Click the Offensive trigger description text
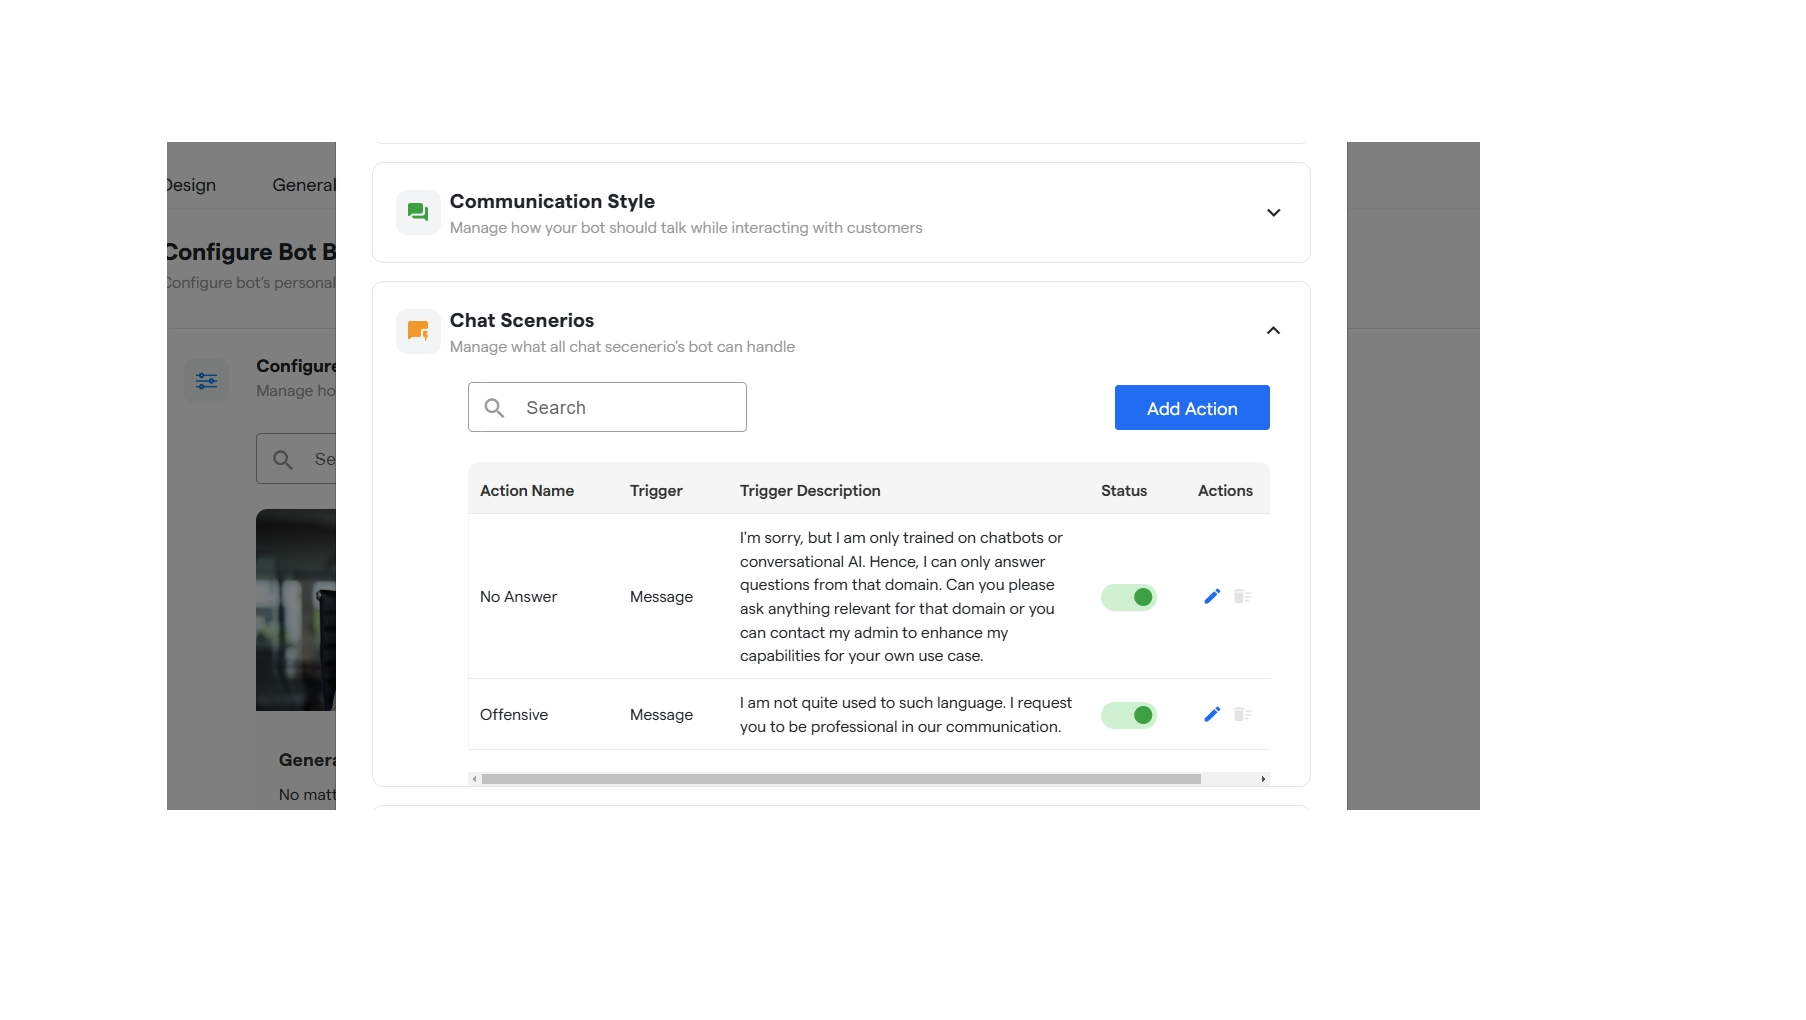Image resolution: width=1806 pixels, height=1020 pixels. coord(906,715)
